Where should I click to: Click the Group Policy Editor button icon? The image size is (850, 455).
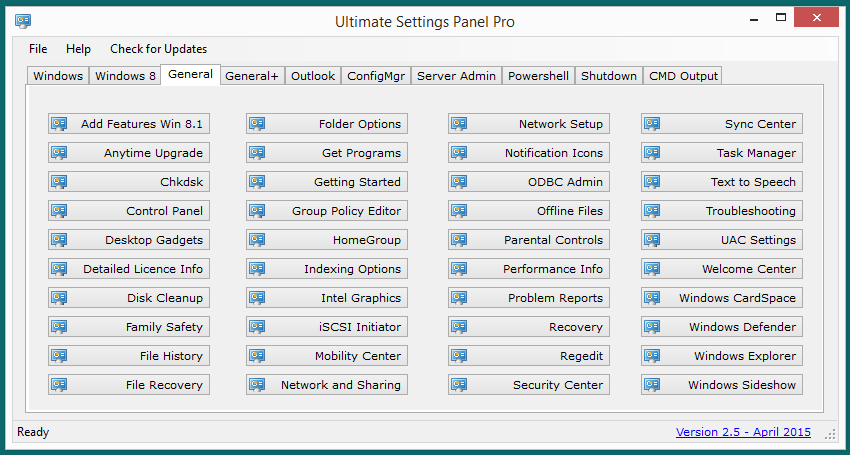pos(257,211)
